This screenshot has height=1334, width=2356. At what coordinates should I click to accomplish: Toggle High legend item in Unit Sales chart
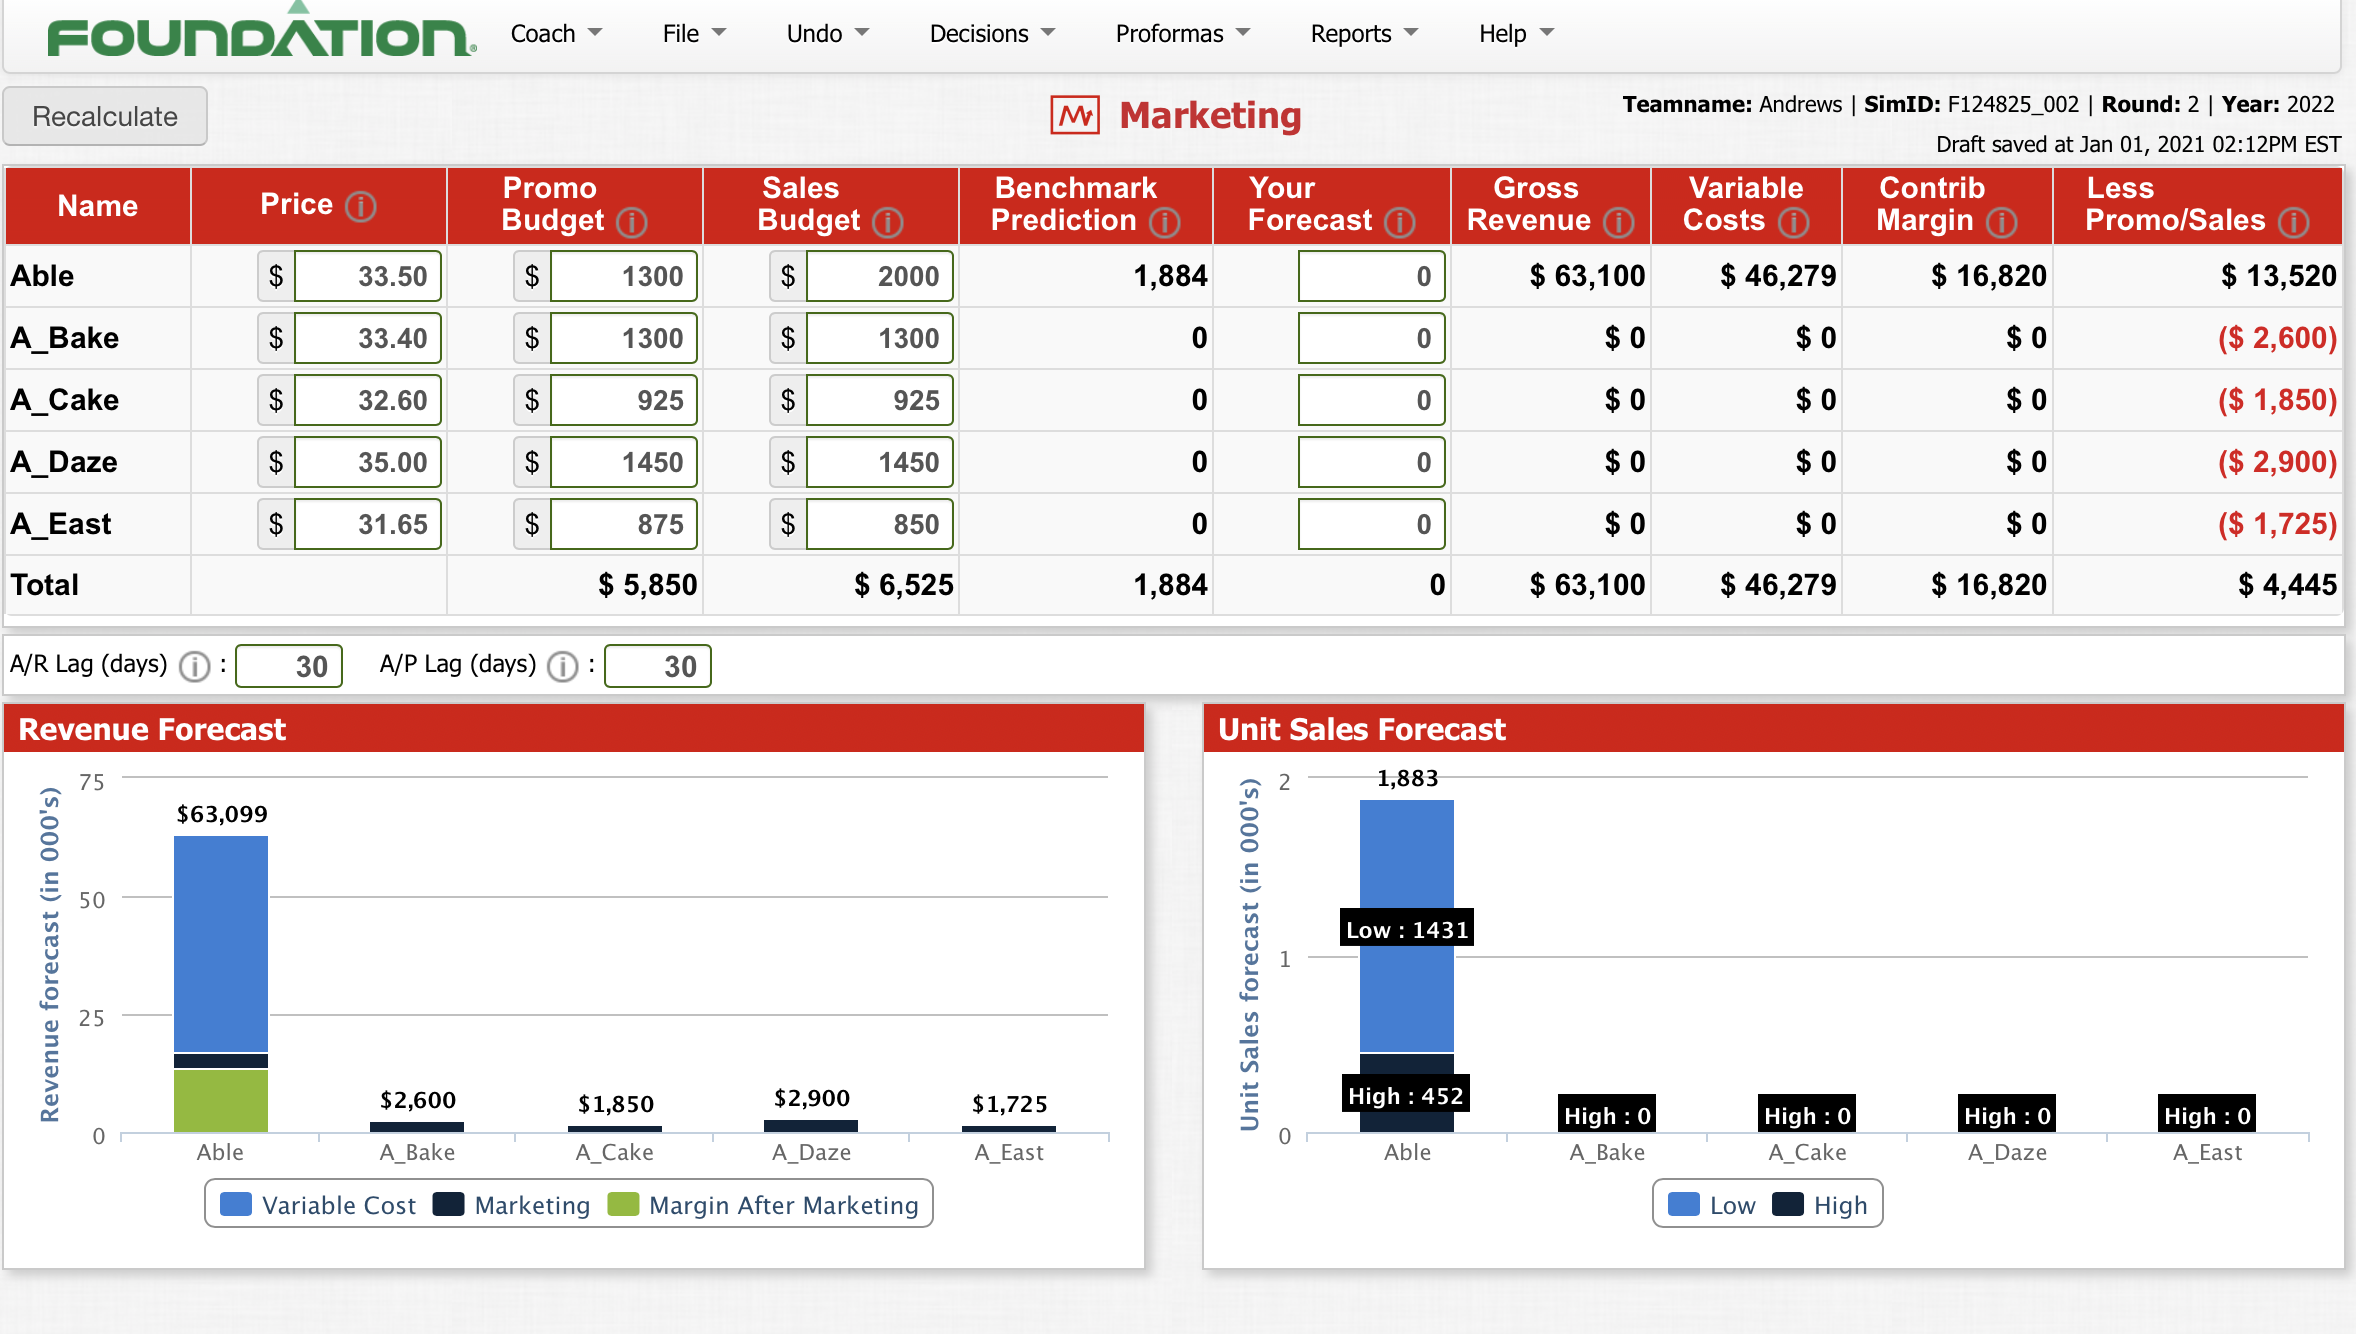click(x=1820, y=1205)
